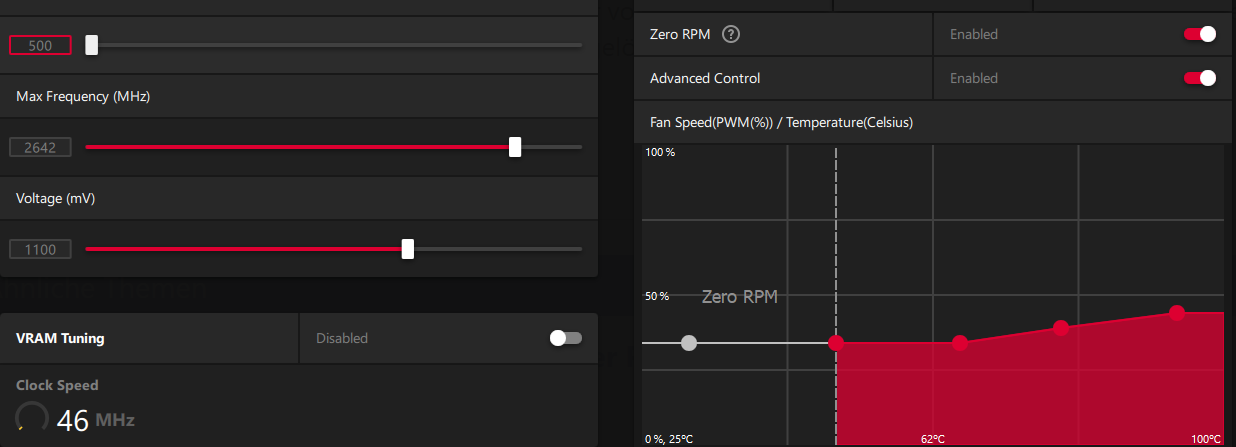Click the Voltage slider handle

(408, 249)
